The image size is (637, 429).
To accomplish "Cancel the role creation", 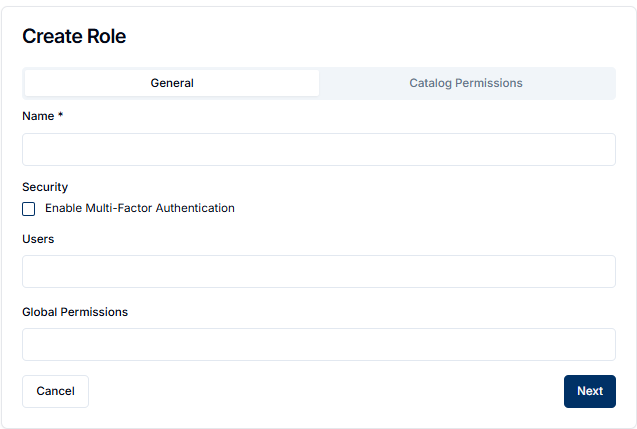I will tap(55, 391).
